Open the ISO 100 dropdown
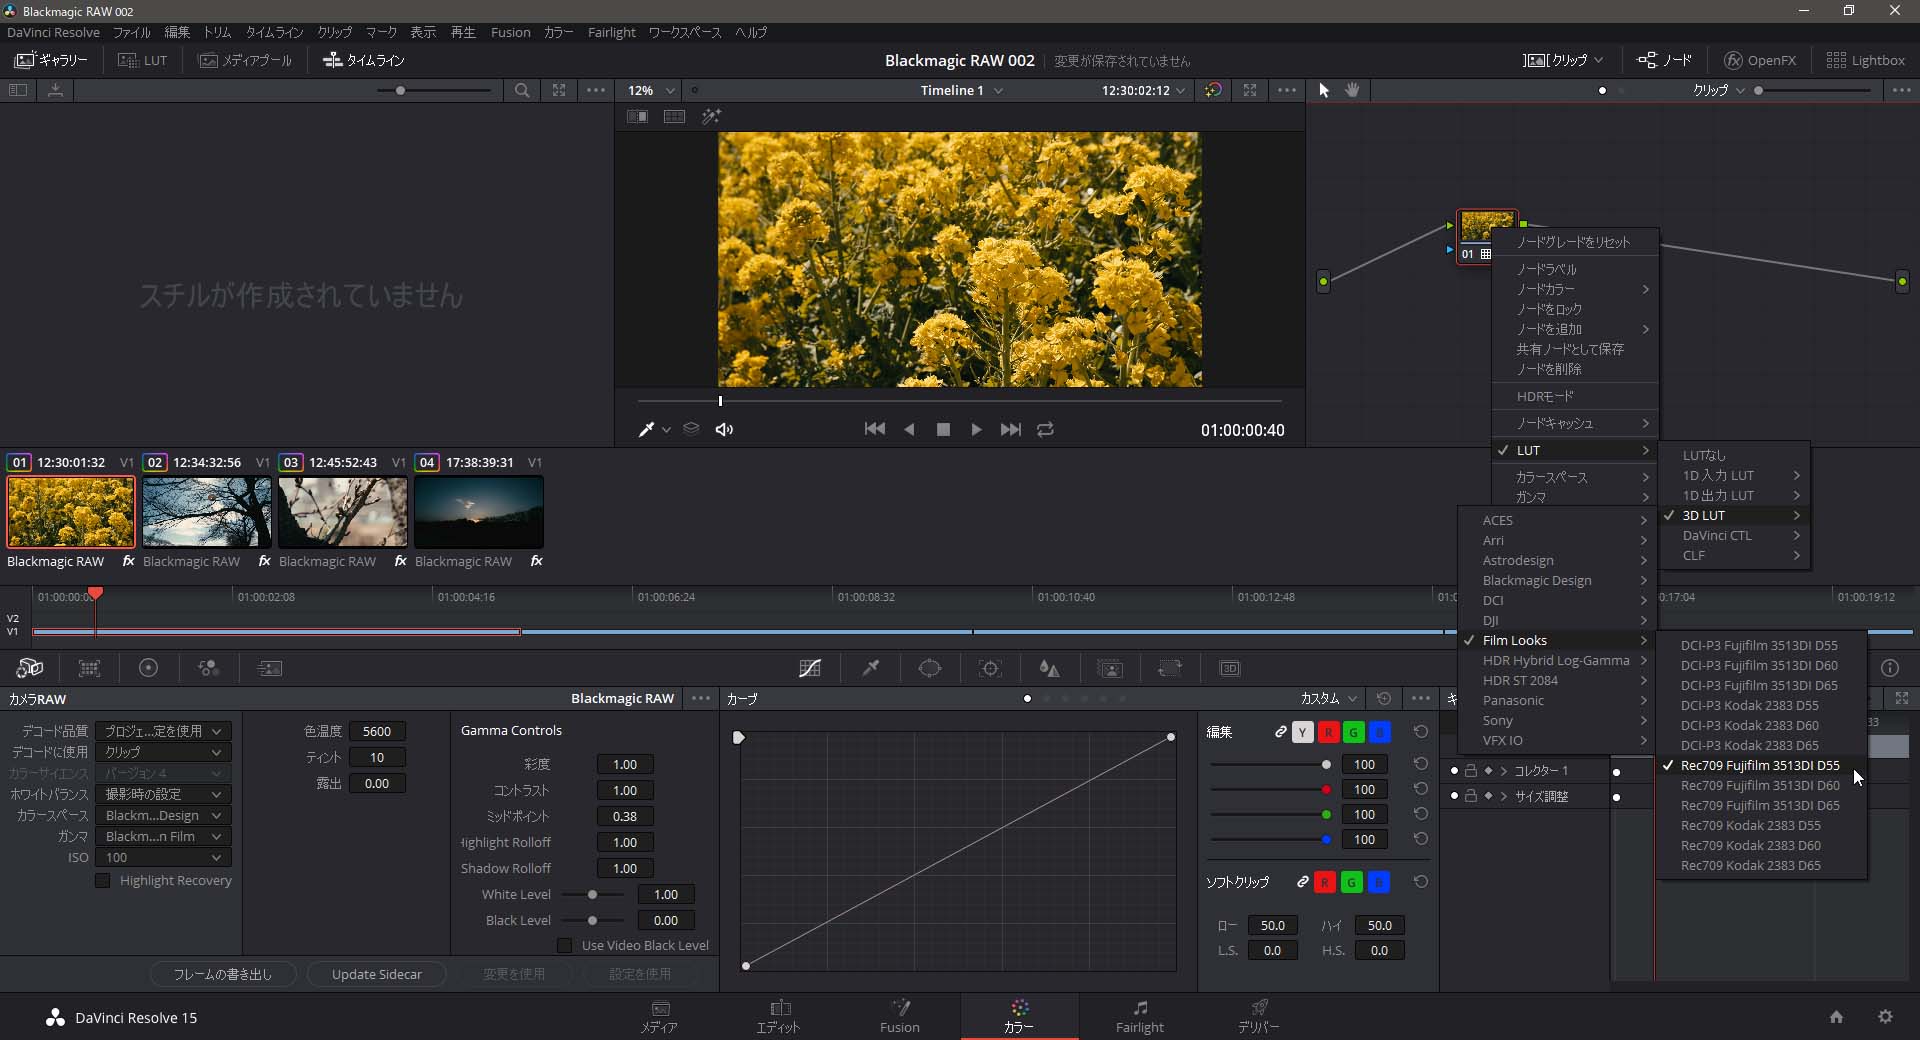The height and width of the screenshot is (1040, 1920). [x=164, y=857]
